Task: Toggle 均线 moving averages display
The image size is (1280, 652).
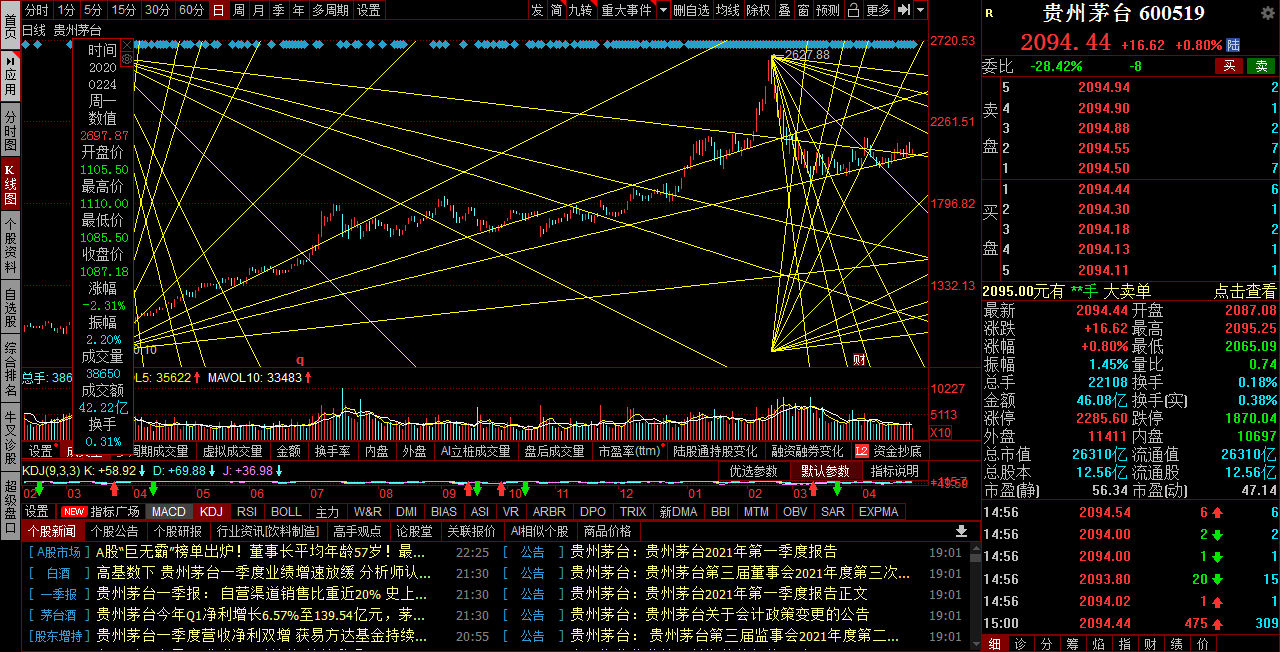Action: coord(728,10)
